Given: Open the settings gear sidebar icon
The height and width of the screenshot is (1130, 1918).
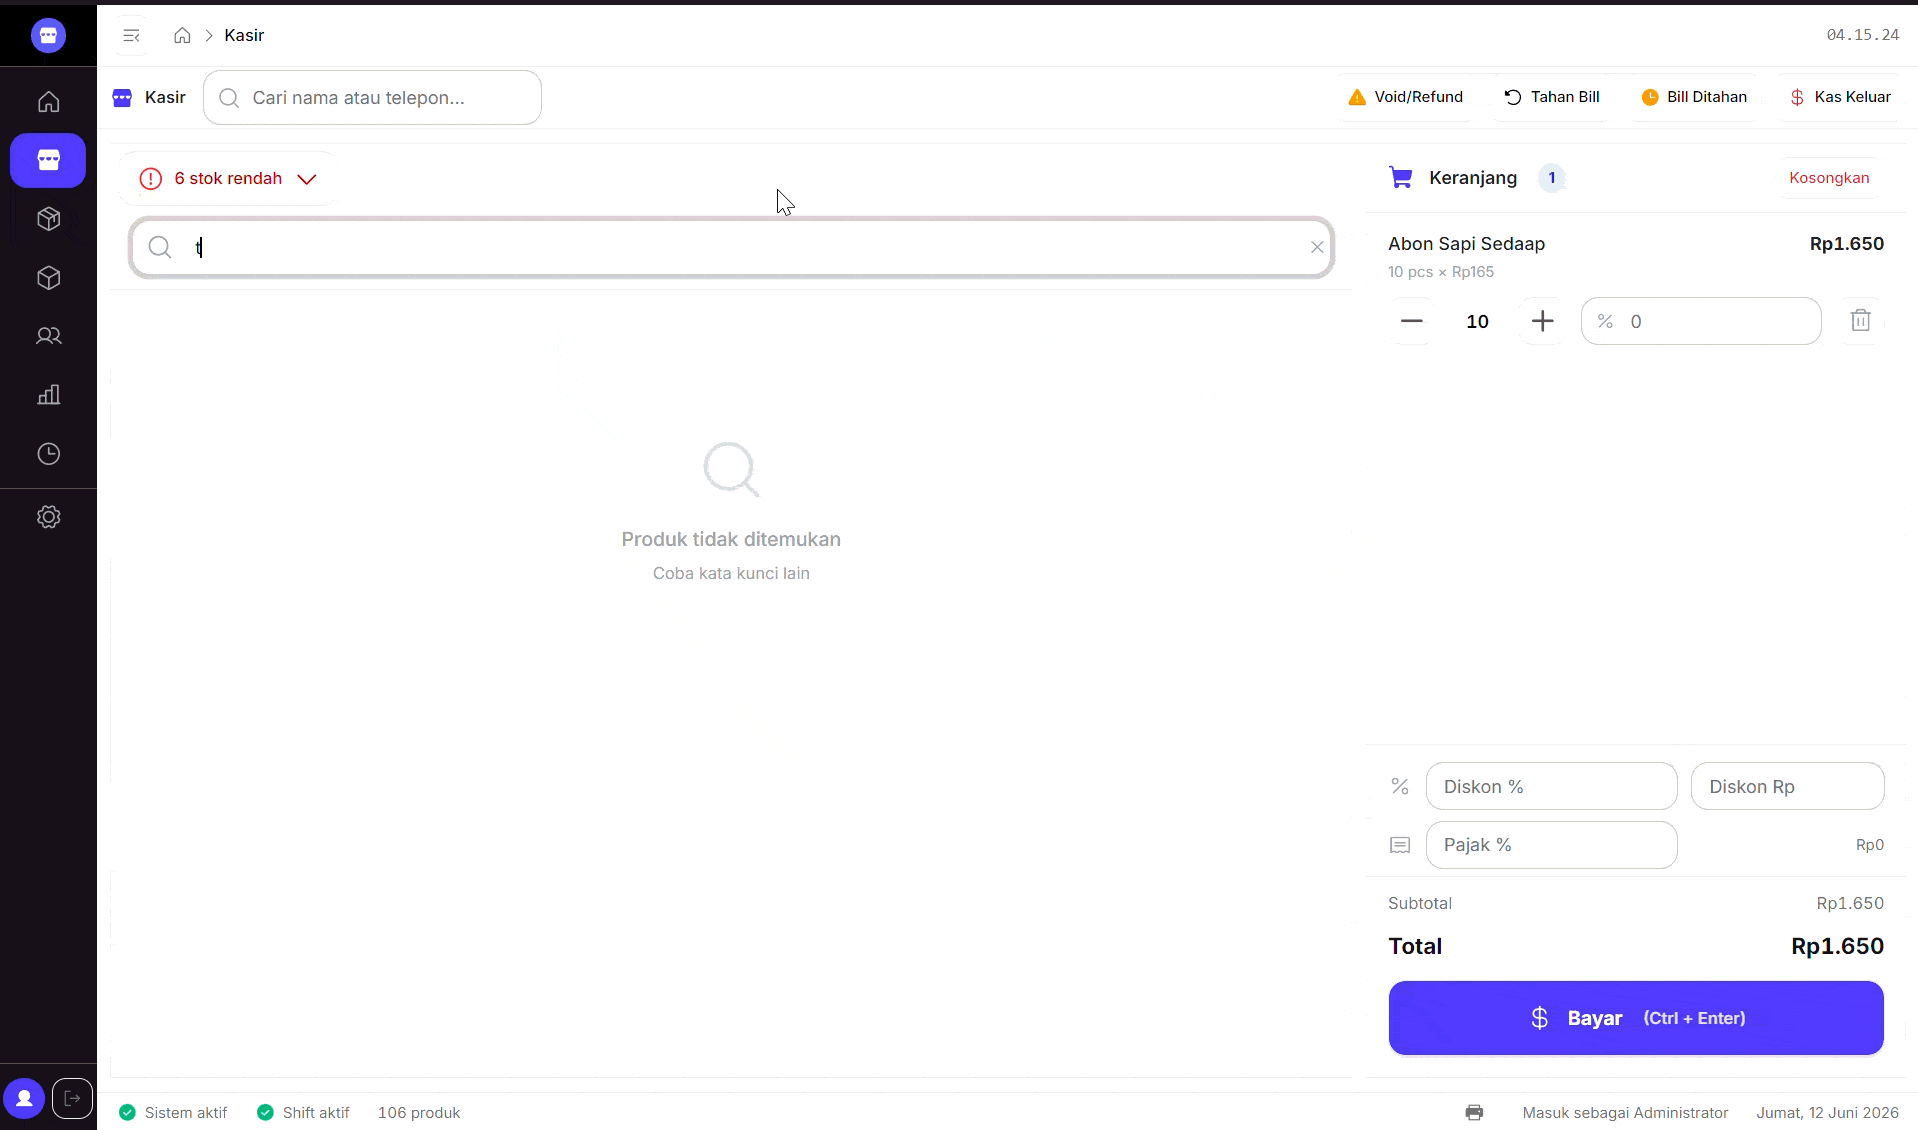Looking at the screenshot, I should tap(48, 517).
